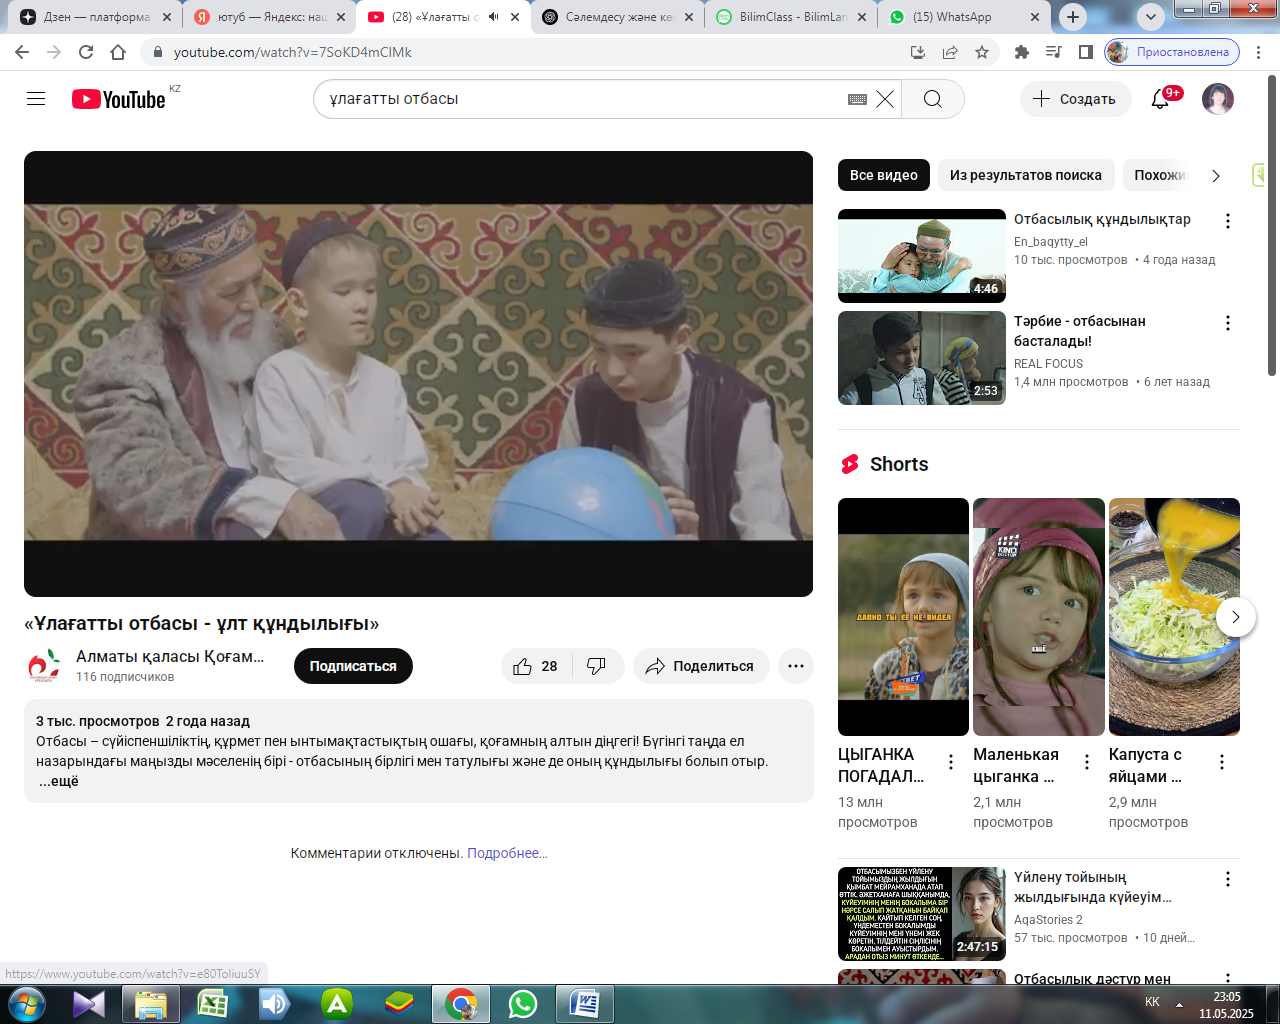Close the Сәлемдесу және browser tab
The image size is (1280, 1024).
(x=688, y=17)
